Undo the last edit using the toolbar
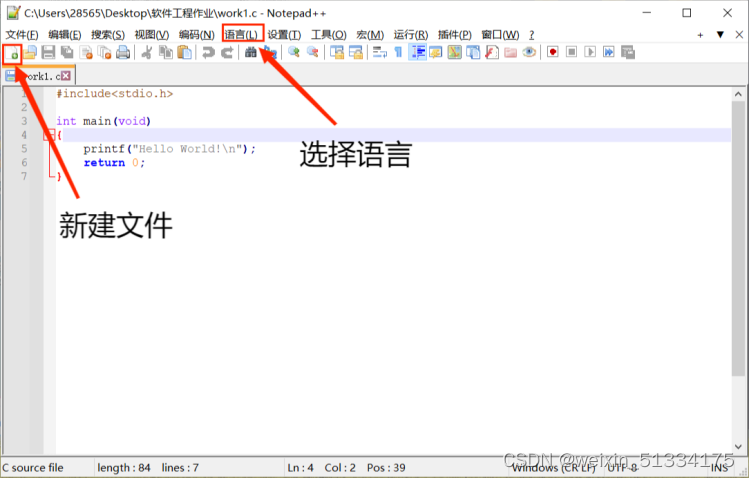This screenshot has width=750, height=479. tap(208, 52)
